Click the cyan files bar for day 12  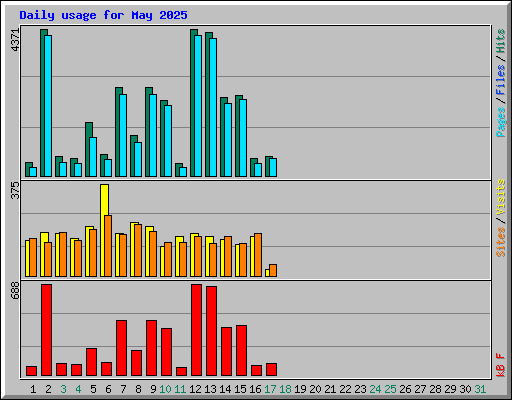pos(198,106)
